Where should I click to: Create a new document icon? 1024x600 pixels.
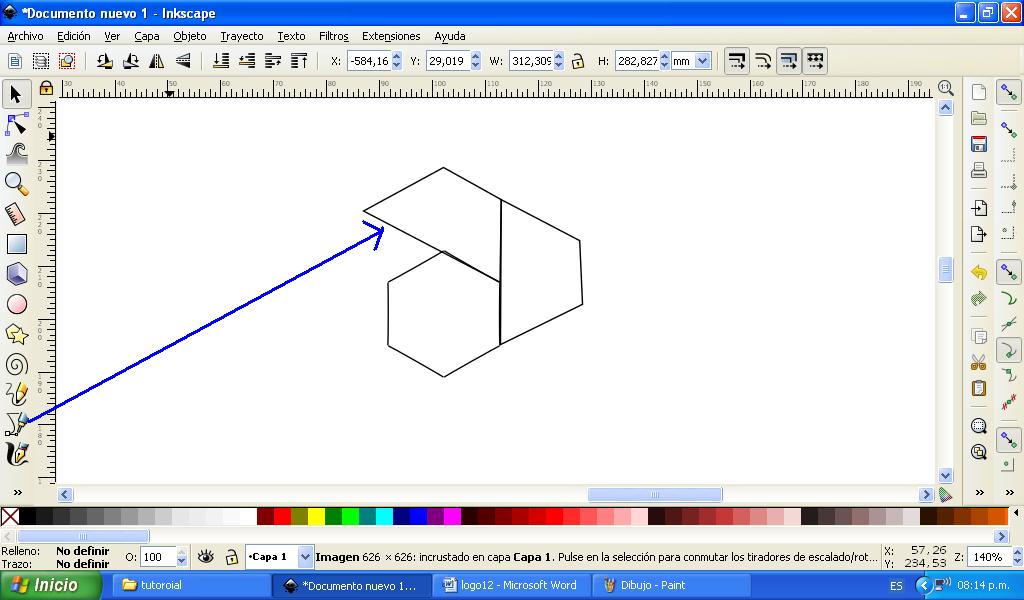(x=978, y=92)
